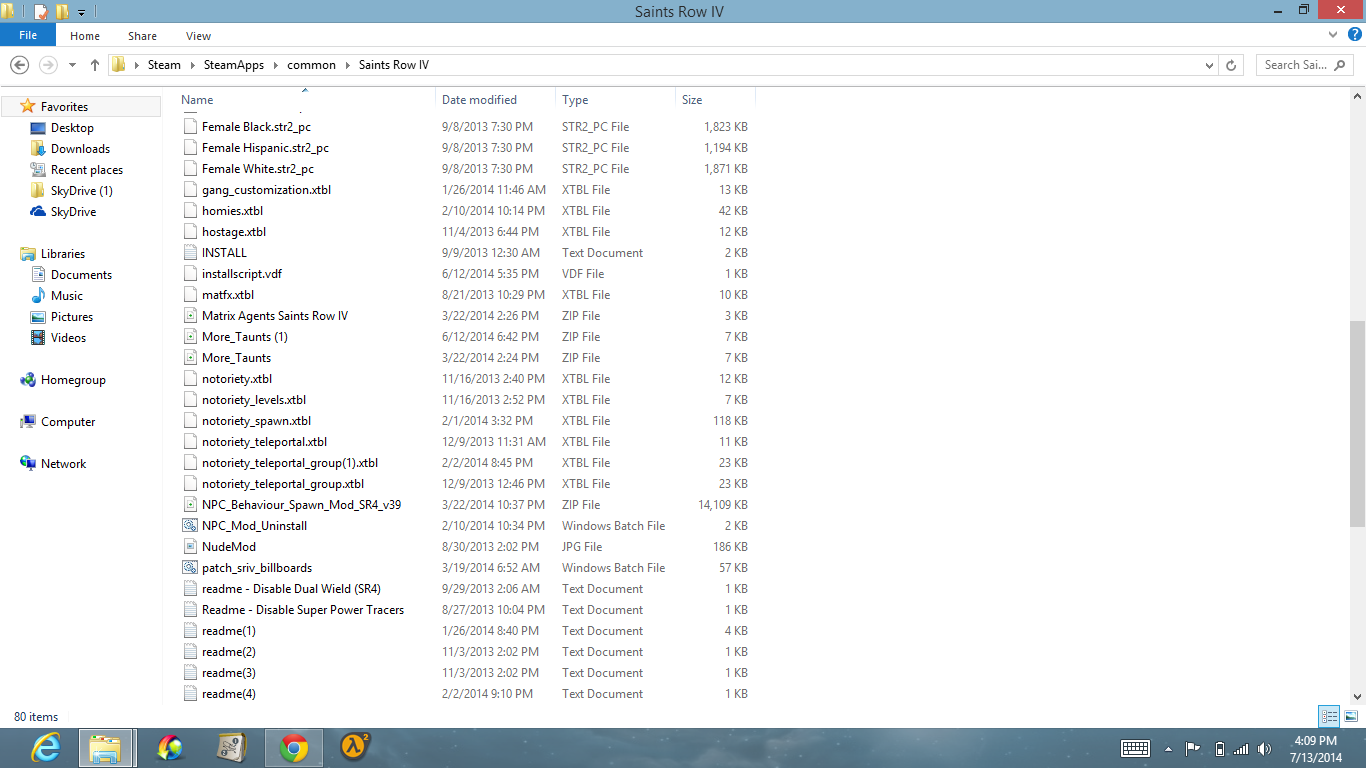Select NPC_Behaviour_Spawn_Mod_SR4_v39 zip file

pos(301,505)
